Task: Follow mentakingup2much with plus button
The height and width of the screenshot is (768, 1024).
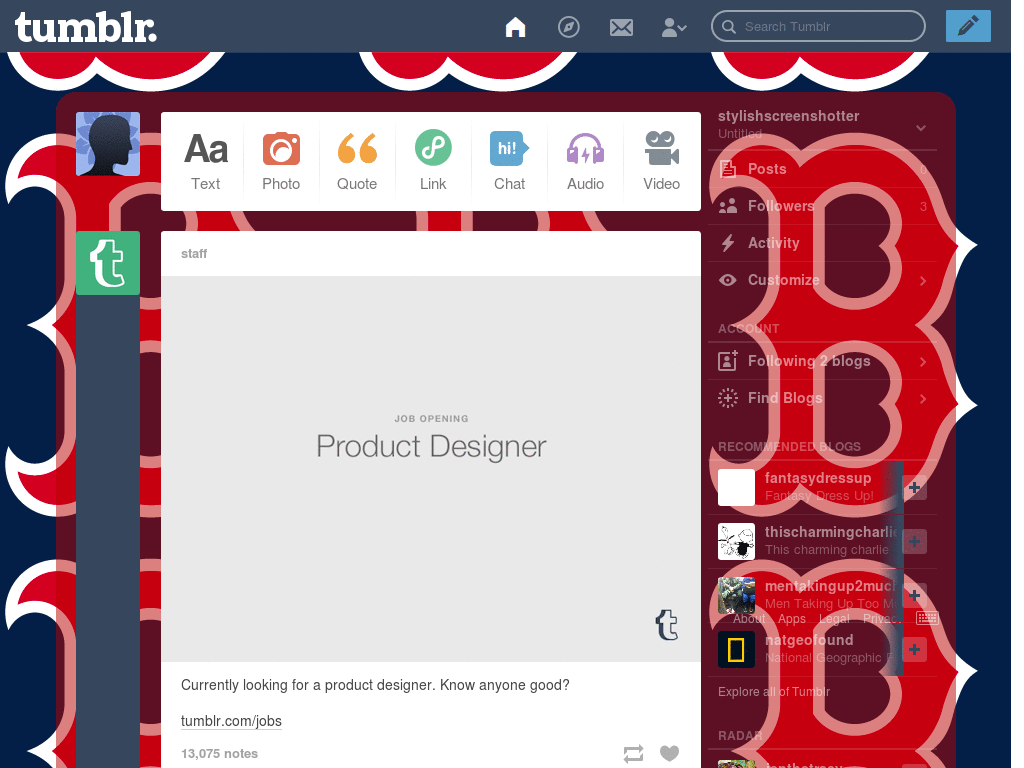Action: [x=914, y=595]
